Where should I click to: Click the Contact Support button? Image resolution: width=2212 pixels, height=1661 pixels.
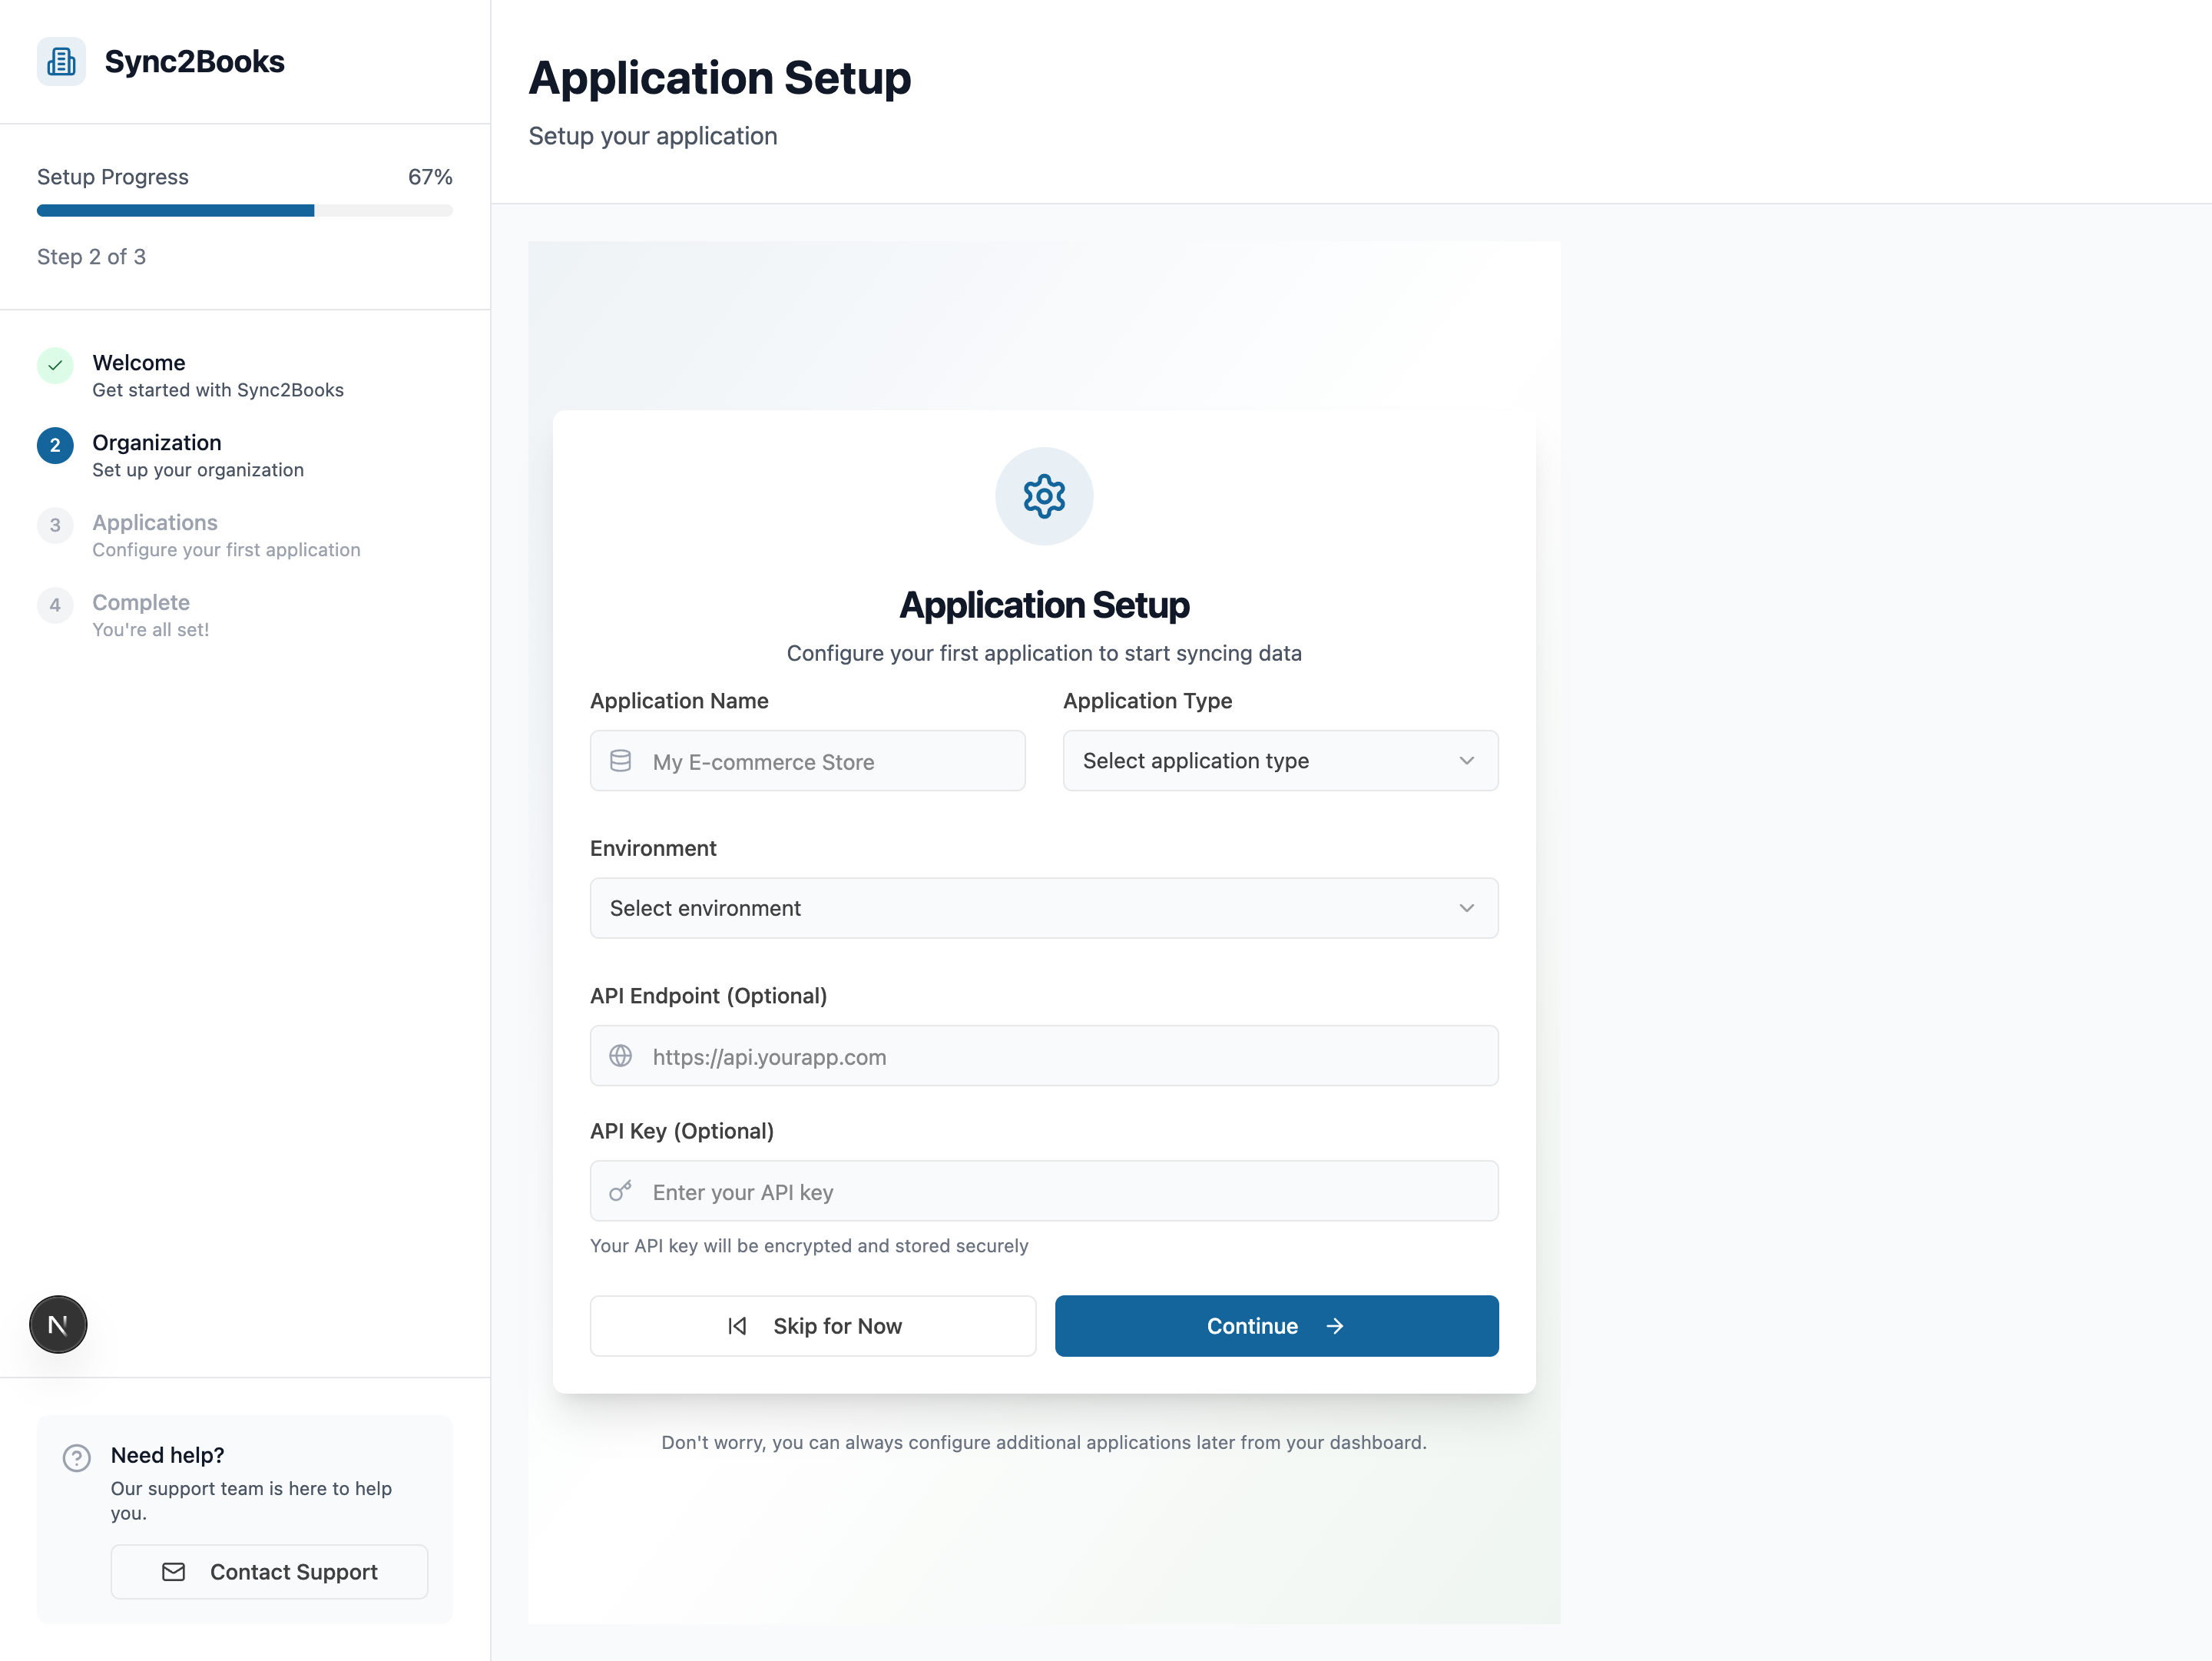click(269, 1572)
